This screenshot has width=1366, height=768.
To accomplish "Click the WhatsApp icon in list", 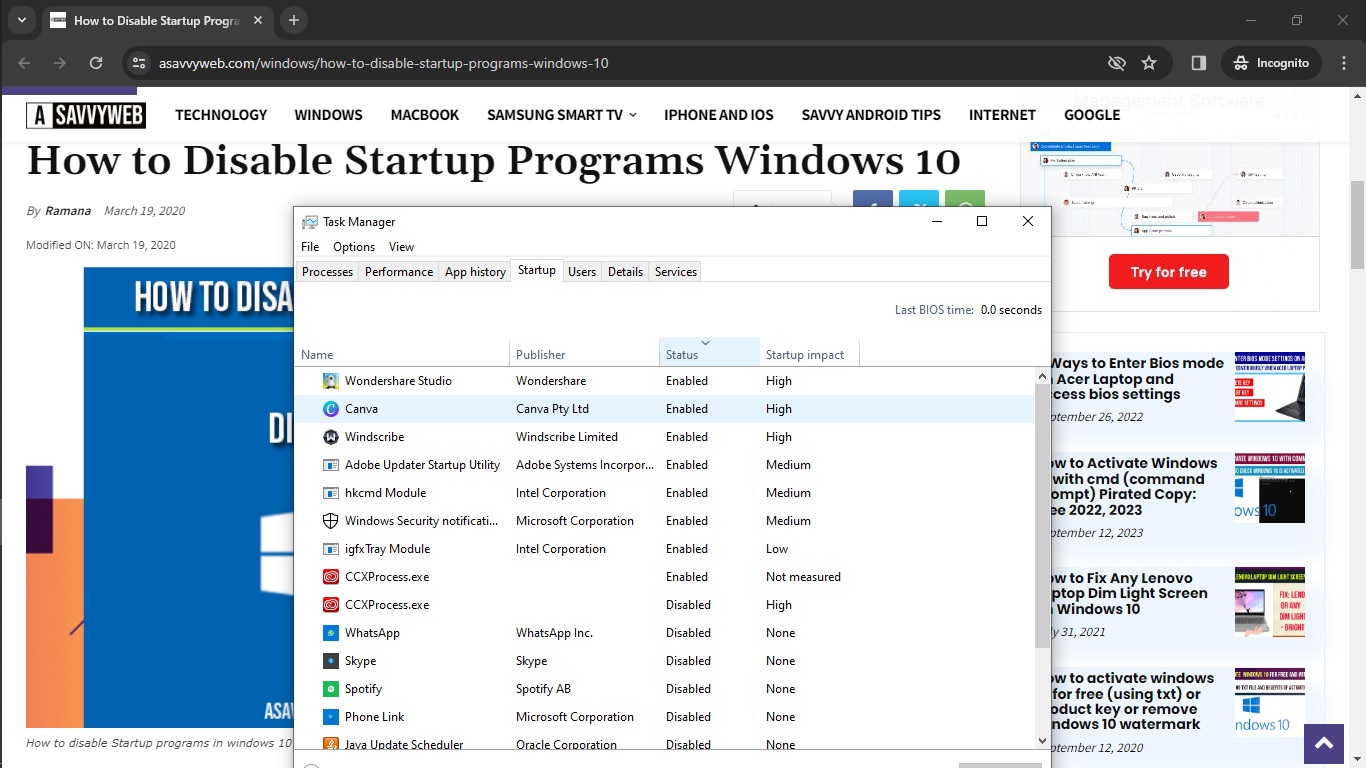I will click(331, 633).
